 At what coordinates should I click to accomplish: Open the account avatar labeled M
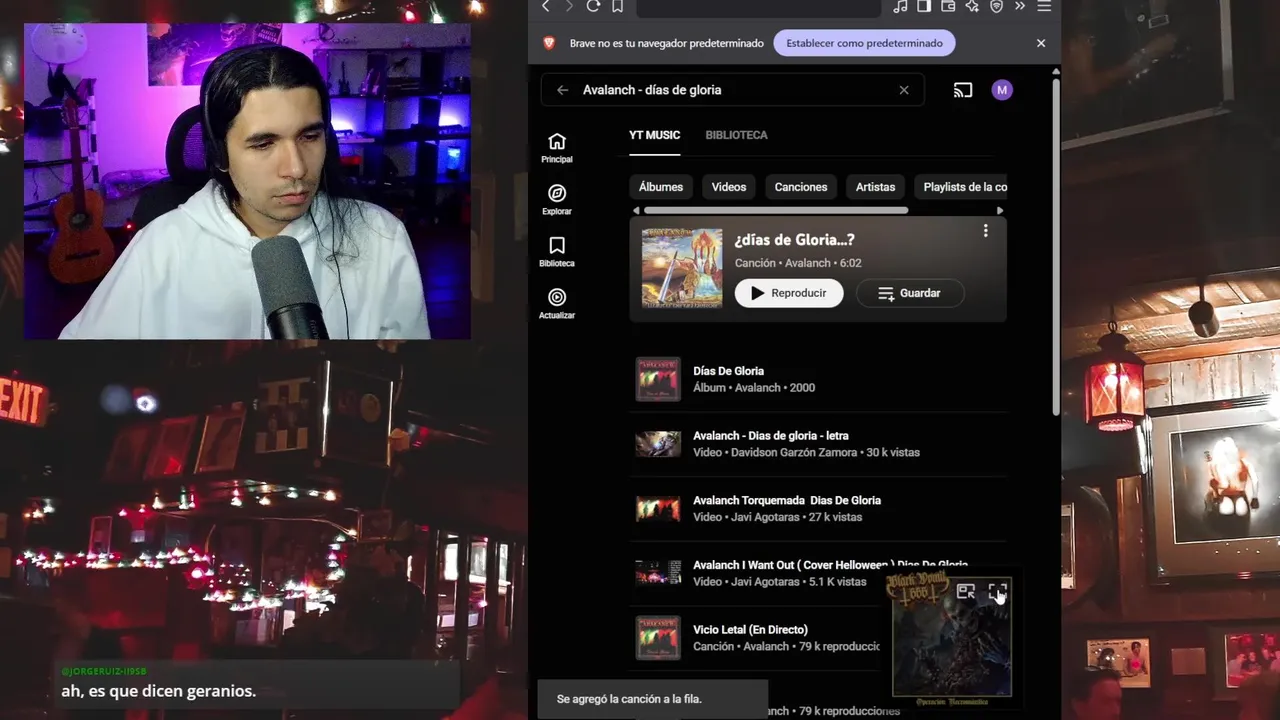point(1002,90)
